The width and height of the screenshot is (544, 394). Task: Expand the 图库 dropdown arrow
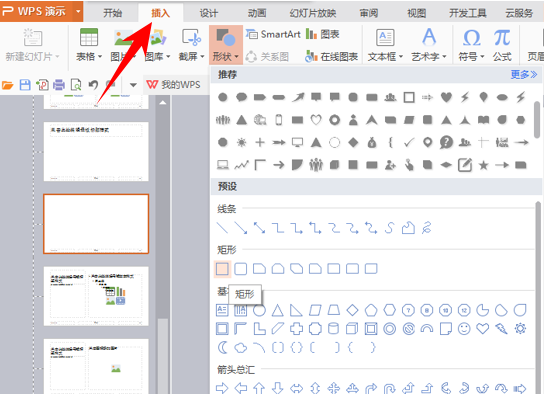(168, 57)
